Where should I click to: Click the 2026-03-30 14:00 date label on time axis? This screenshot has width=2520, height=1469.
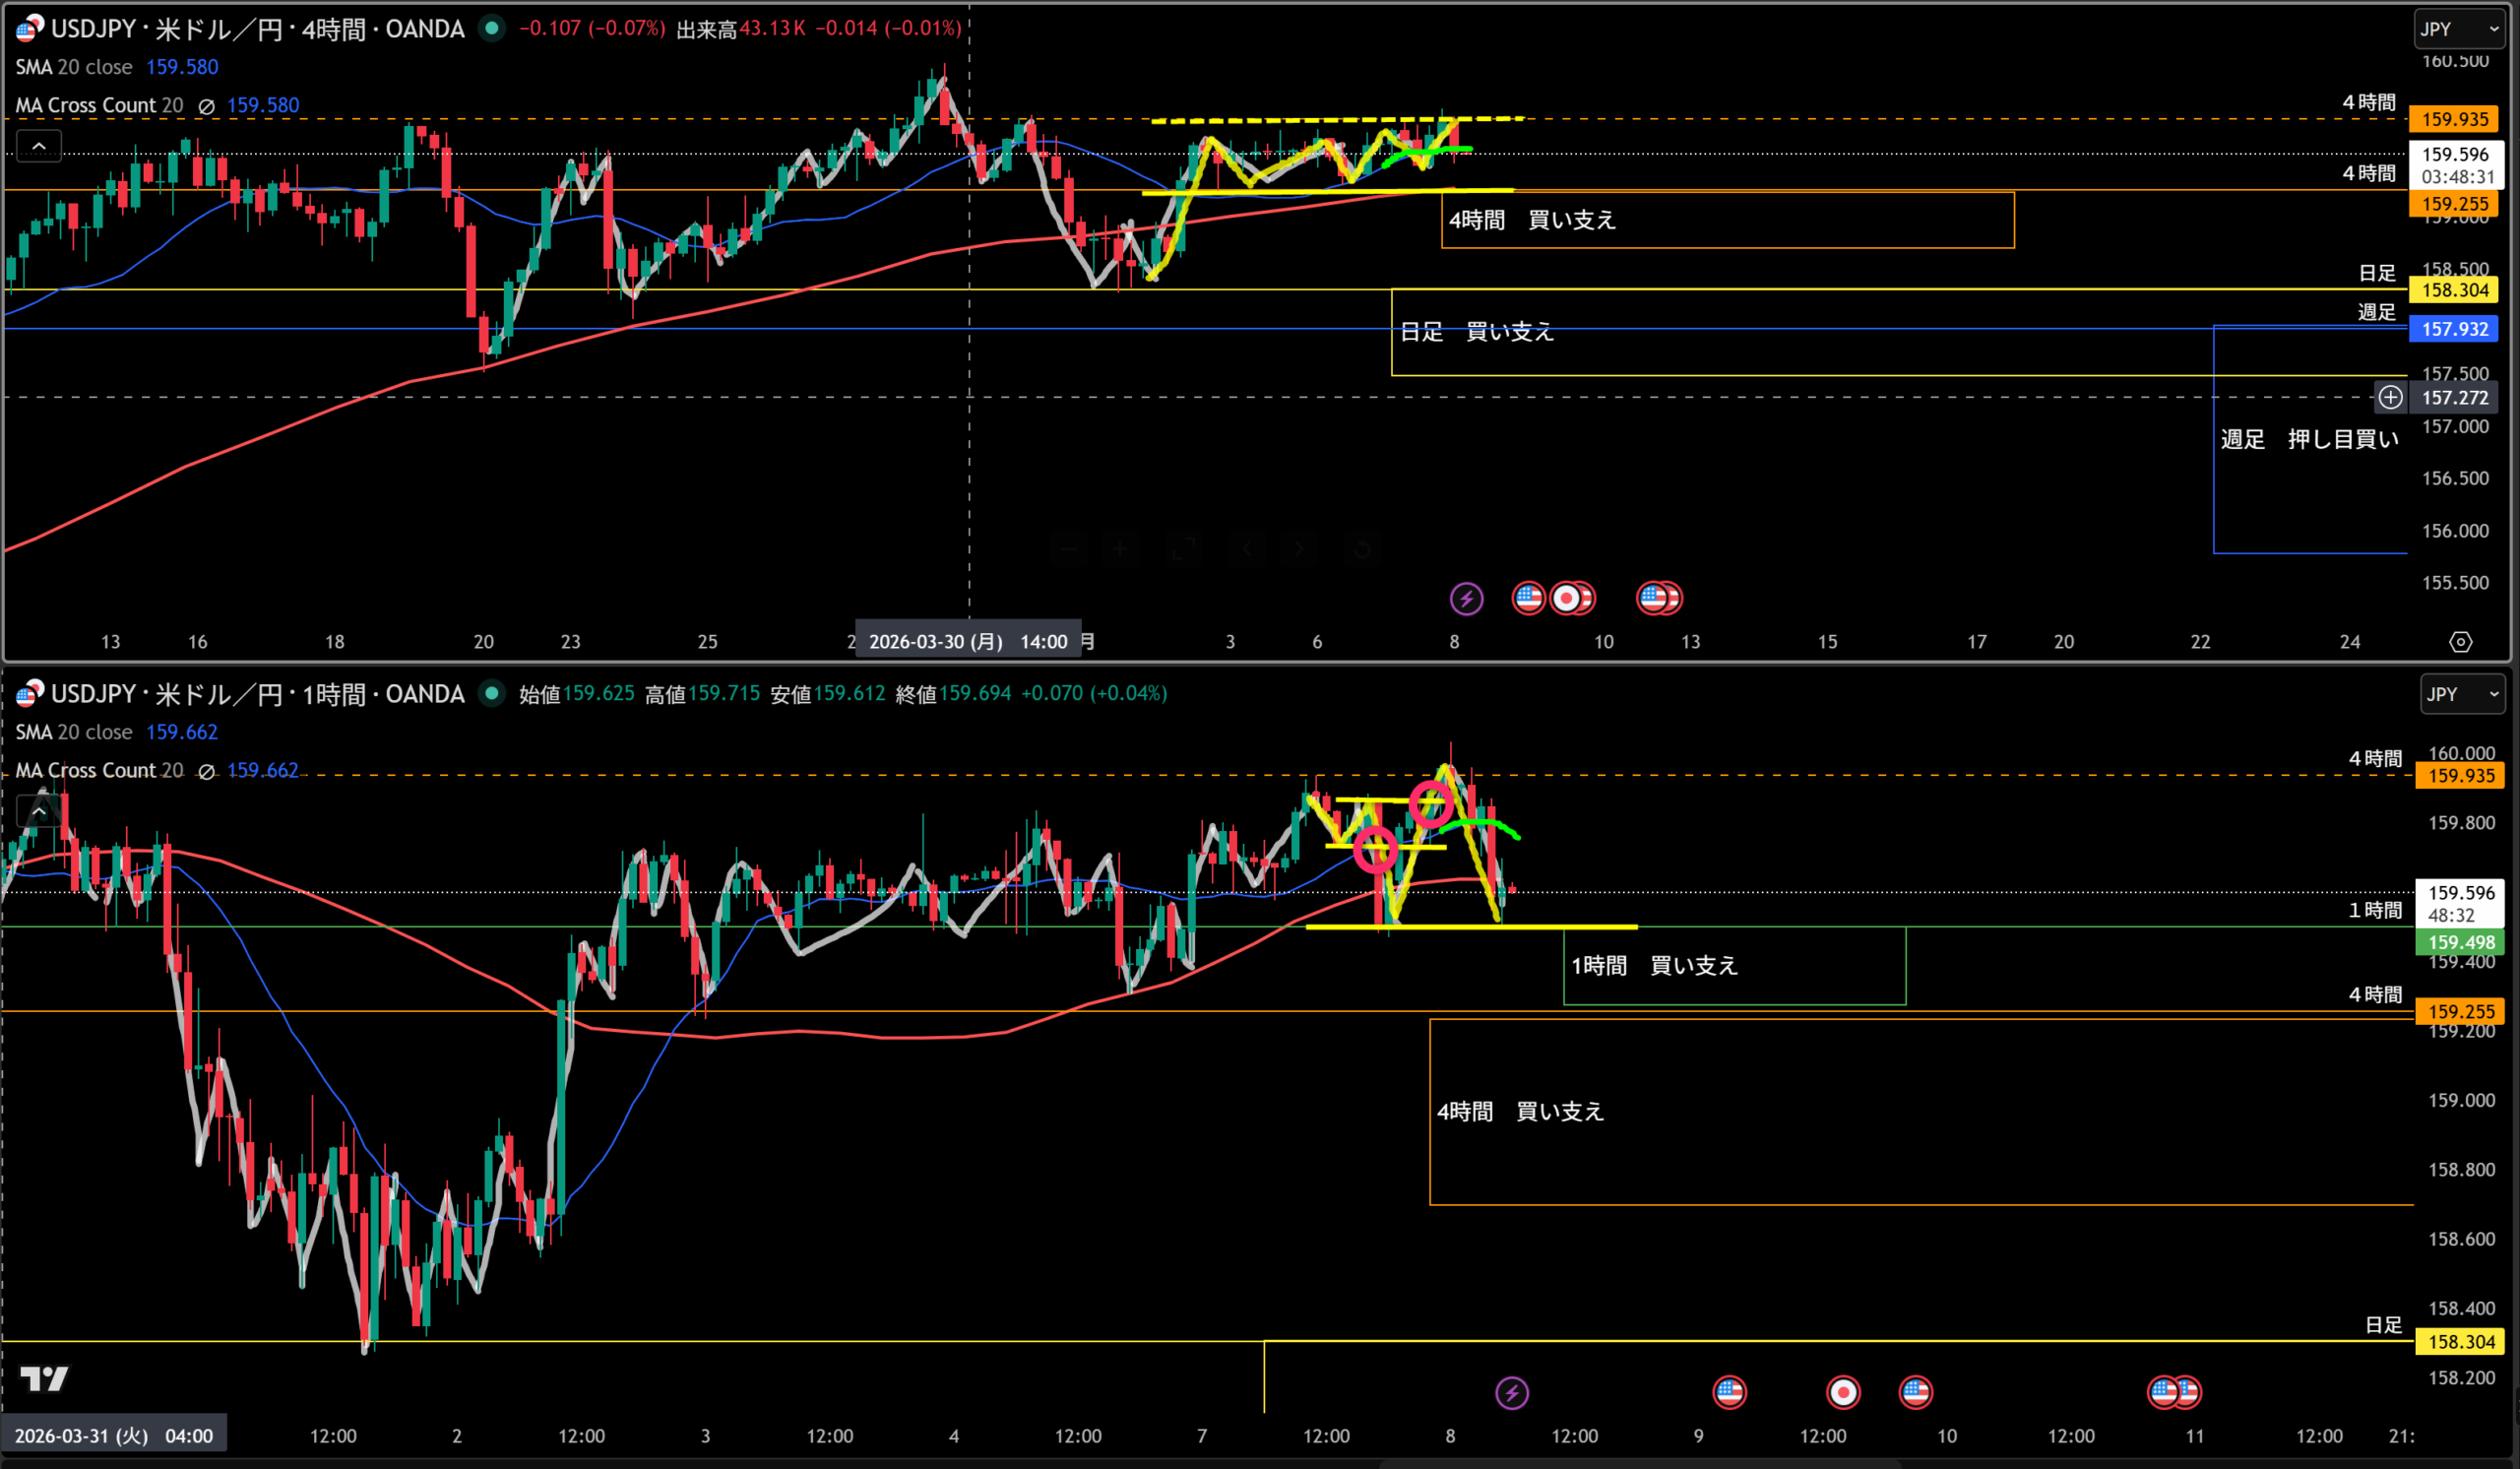pyautogui.click(x=967, y=642)
